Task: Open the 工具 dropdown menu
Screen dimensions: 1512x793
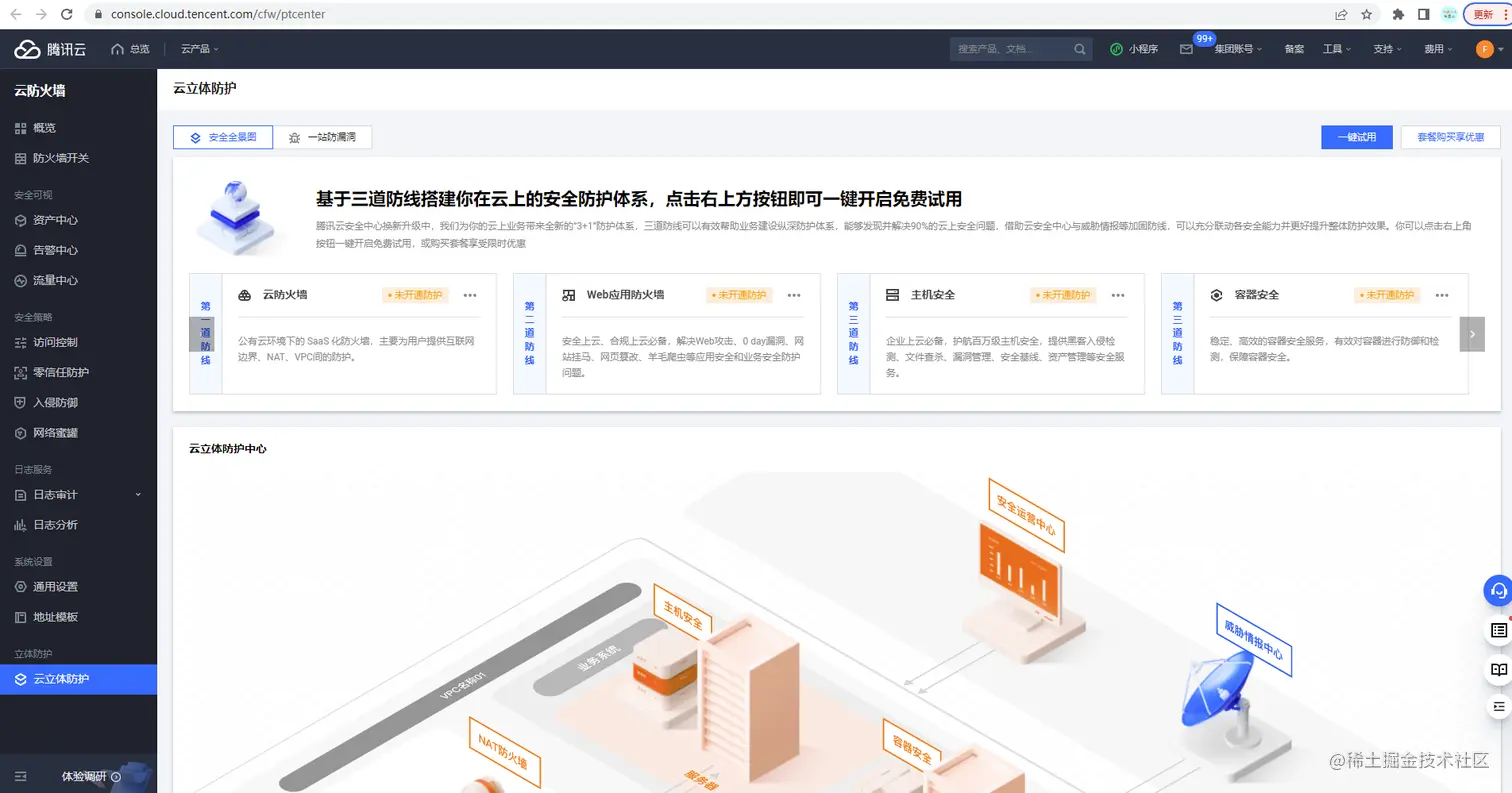Action: click(x=1337, y=49)
